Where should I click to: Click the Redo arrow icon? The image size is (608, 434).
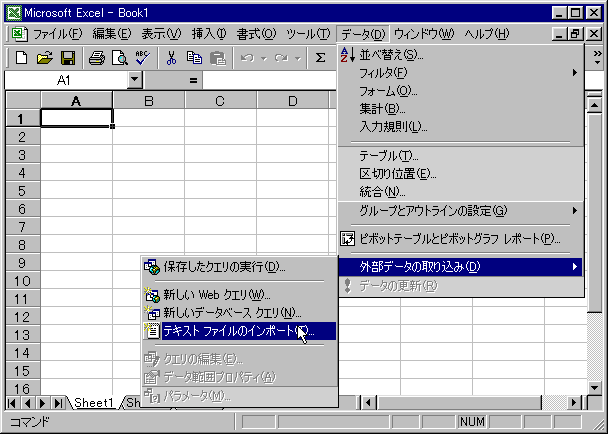(281, 58)
